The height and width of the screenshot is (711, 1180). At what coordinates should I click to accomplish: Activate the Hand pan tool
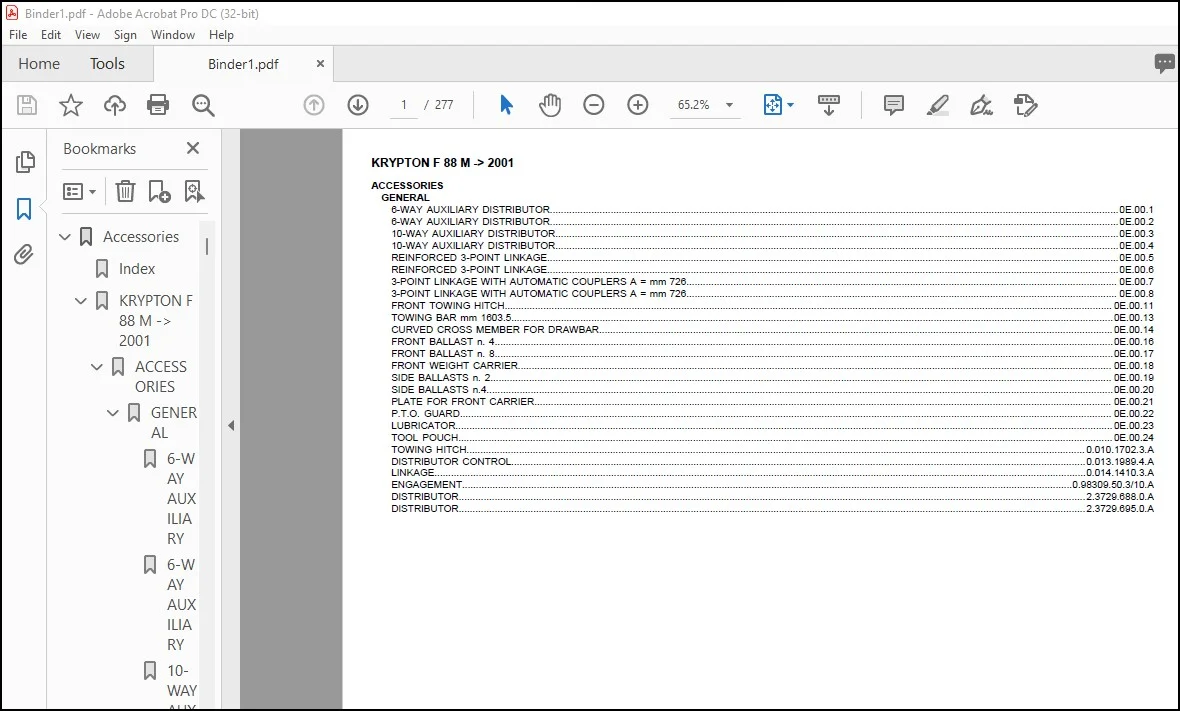(x=549, y=105)
